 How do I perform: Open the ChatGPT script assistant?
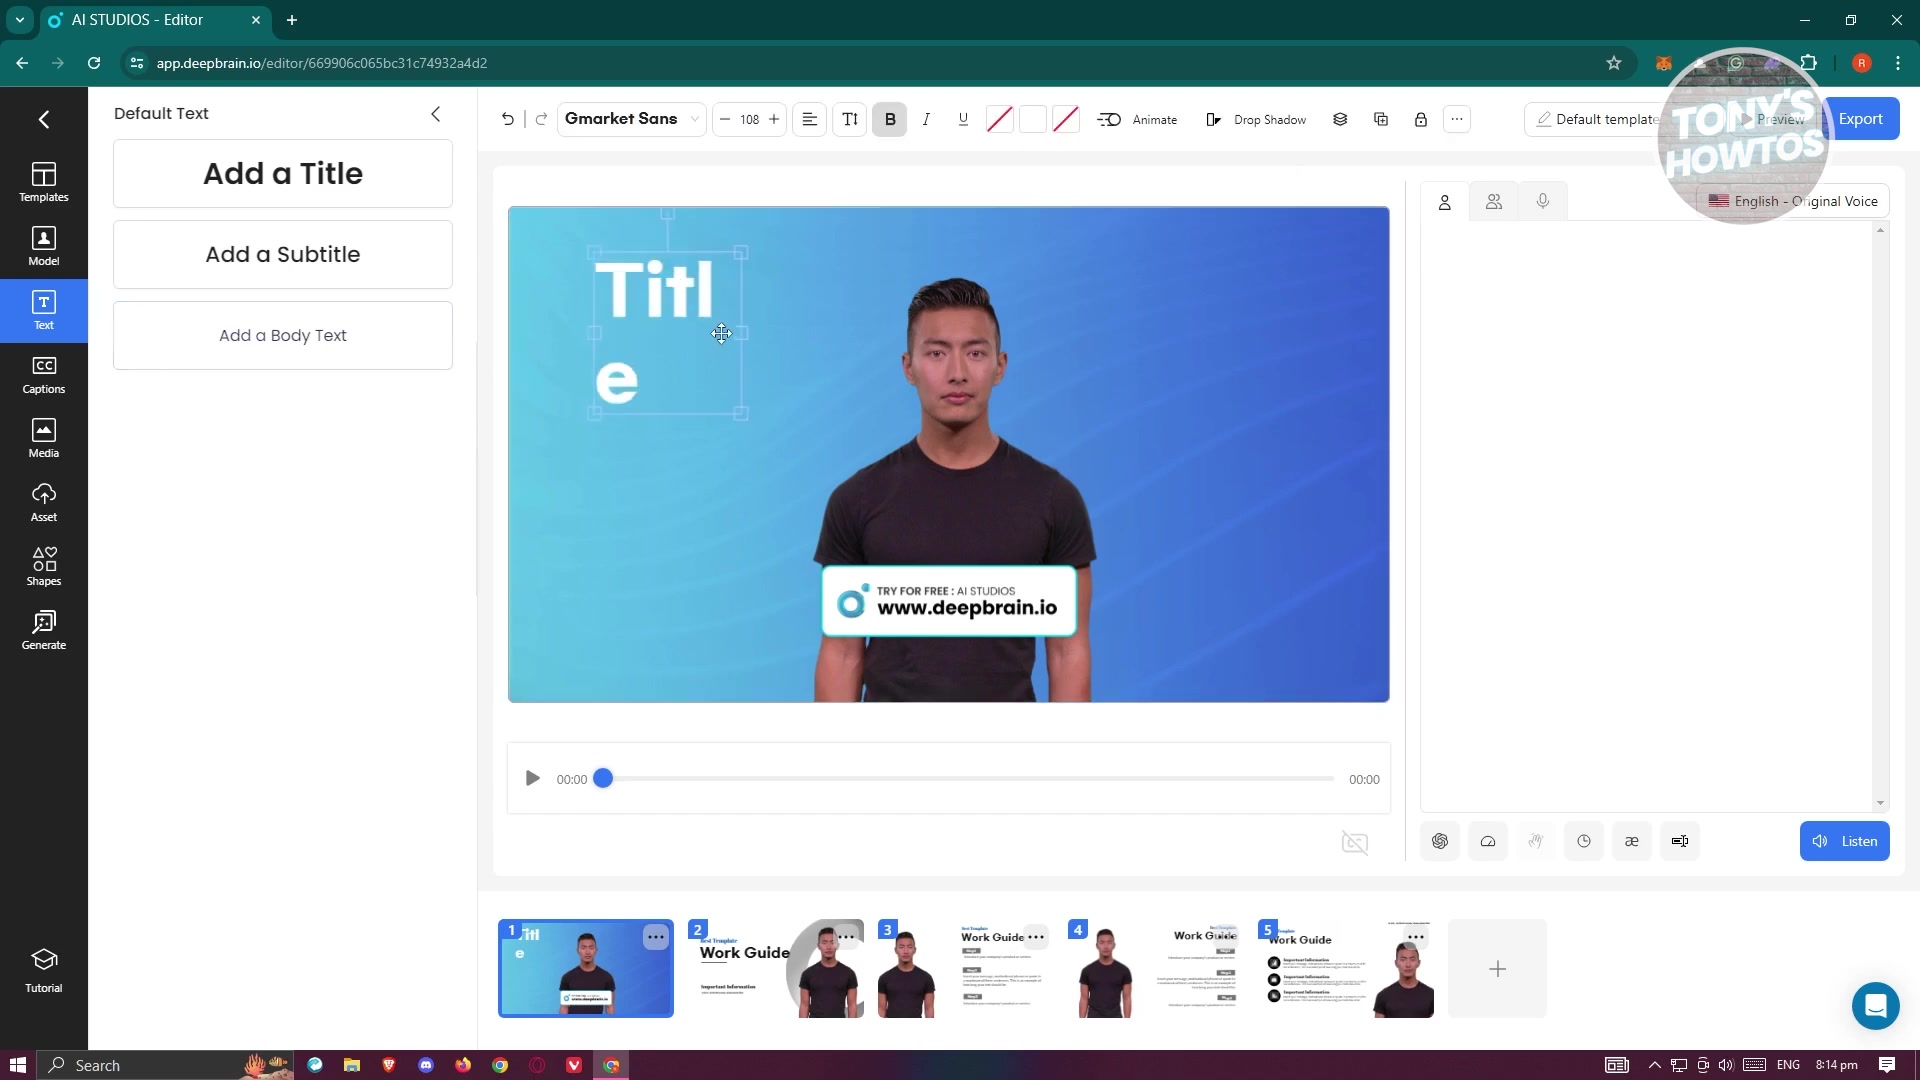tap(1440, 842)
